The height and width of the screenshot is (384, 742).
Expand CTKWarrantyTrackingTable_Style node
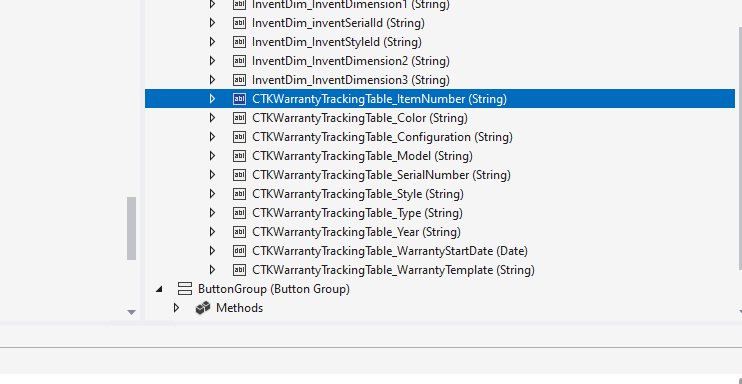tap(212, 194)
